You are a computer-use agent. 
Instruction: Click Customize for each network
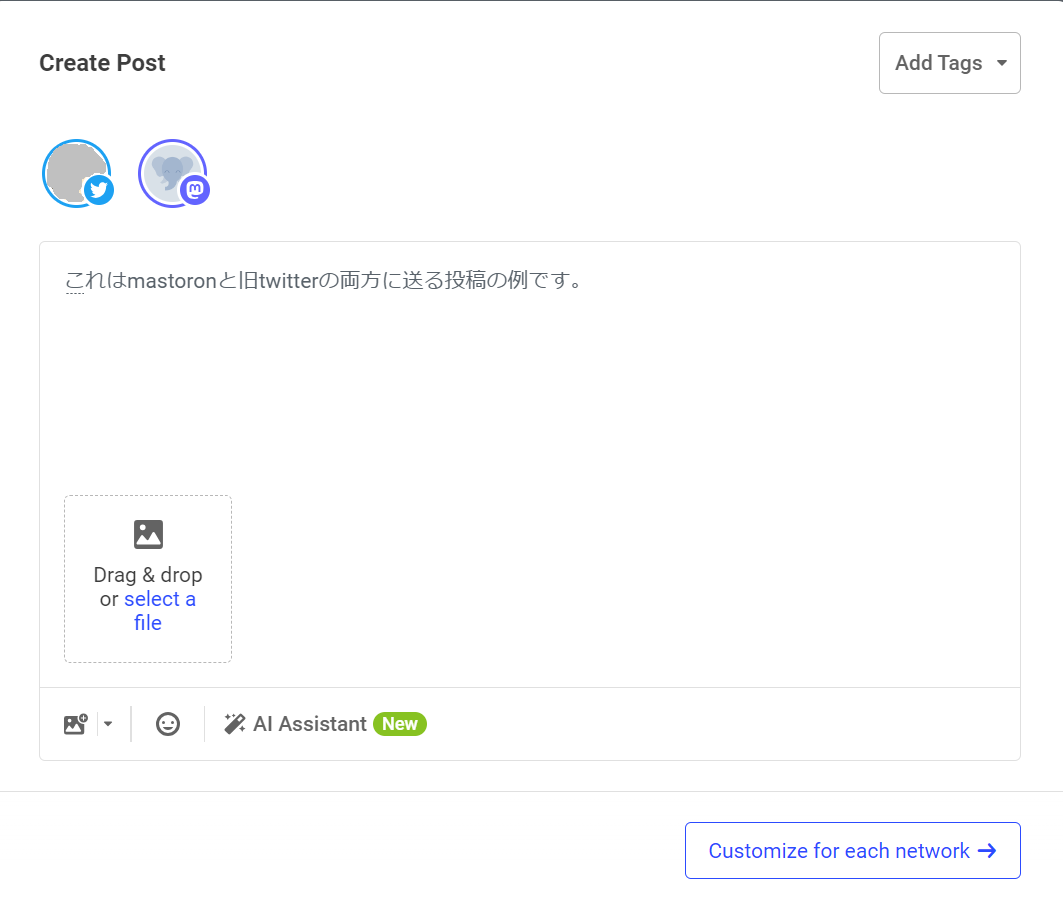point(851,850)
